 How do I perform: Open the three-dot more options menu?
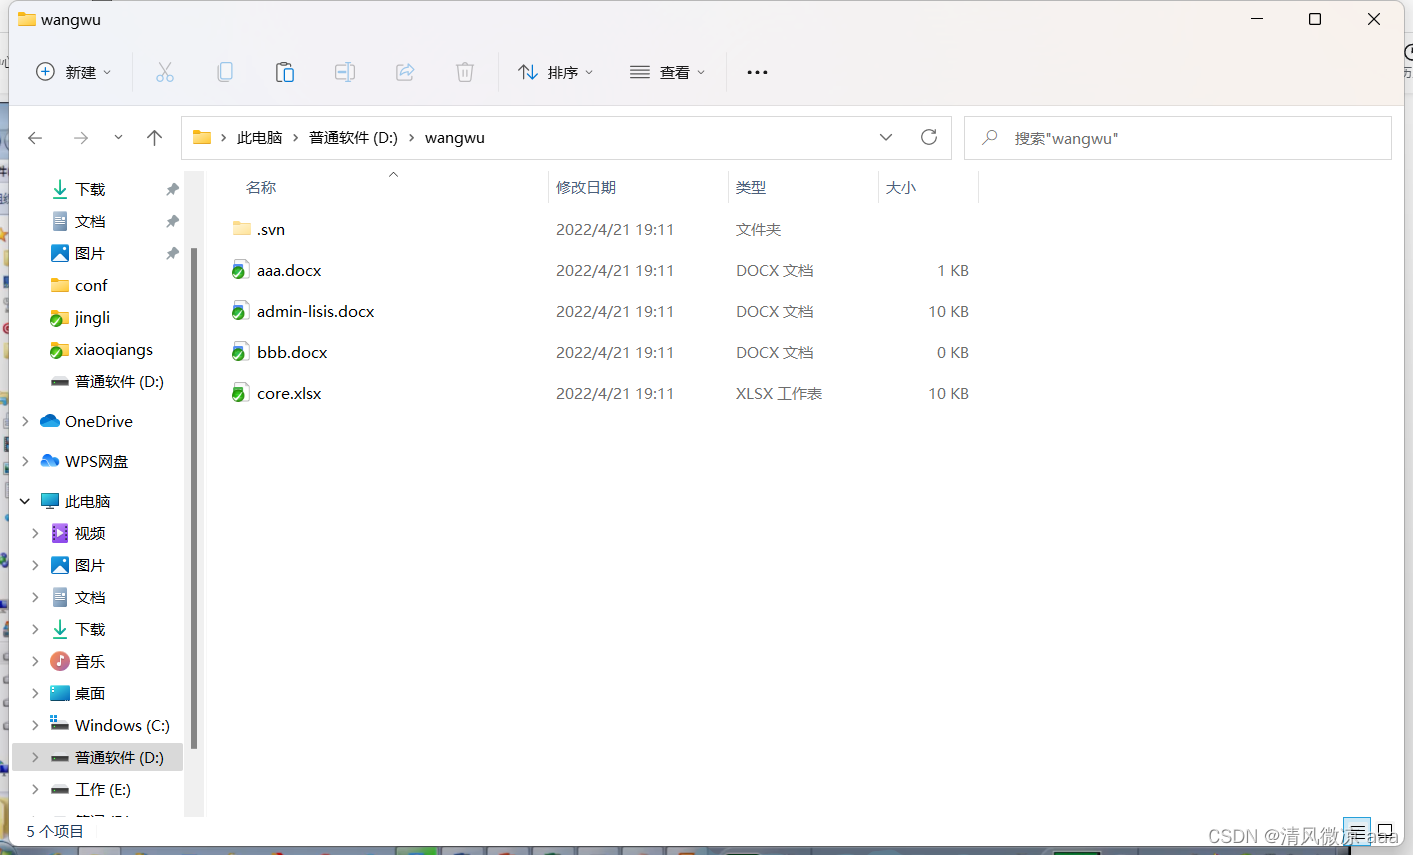coord(757,72)
